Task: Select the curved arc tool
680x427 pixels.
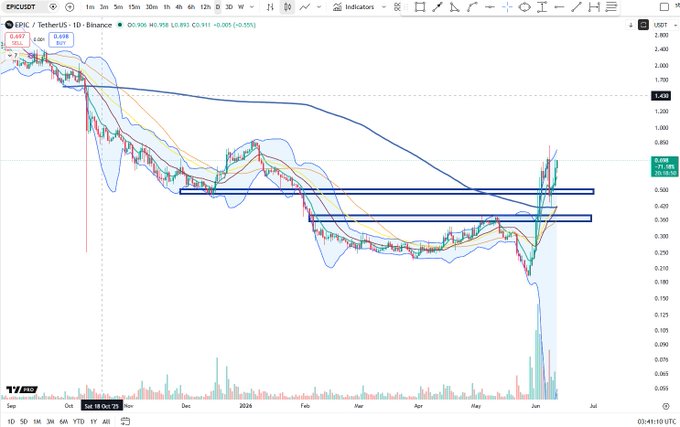Action: point(472,7)
